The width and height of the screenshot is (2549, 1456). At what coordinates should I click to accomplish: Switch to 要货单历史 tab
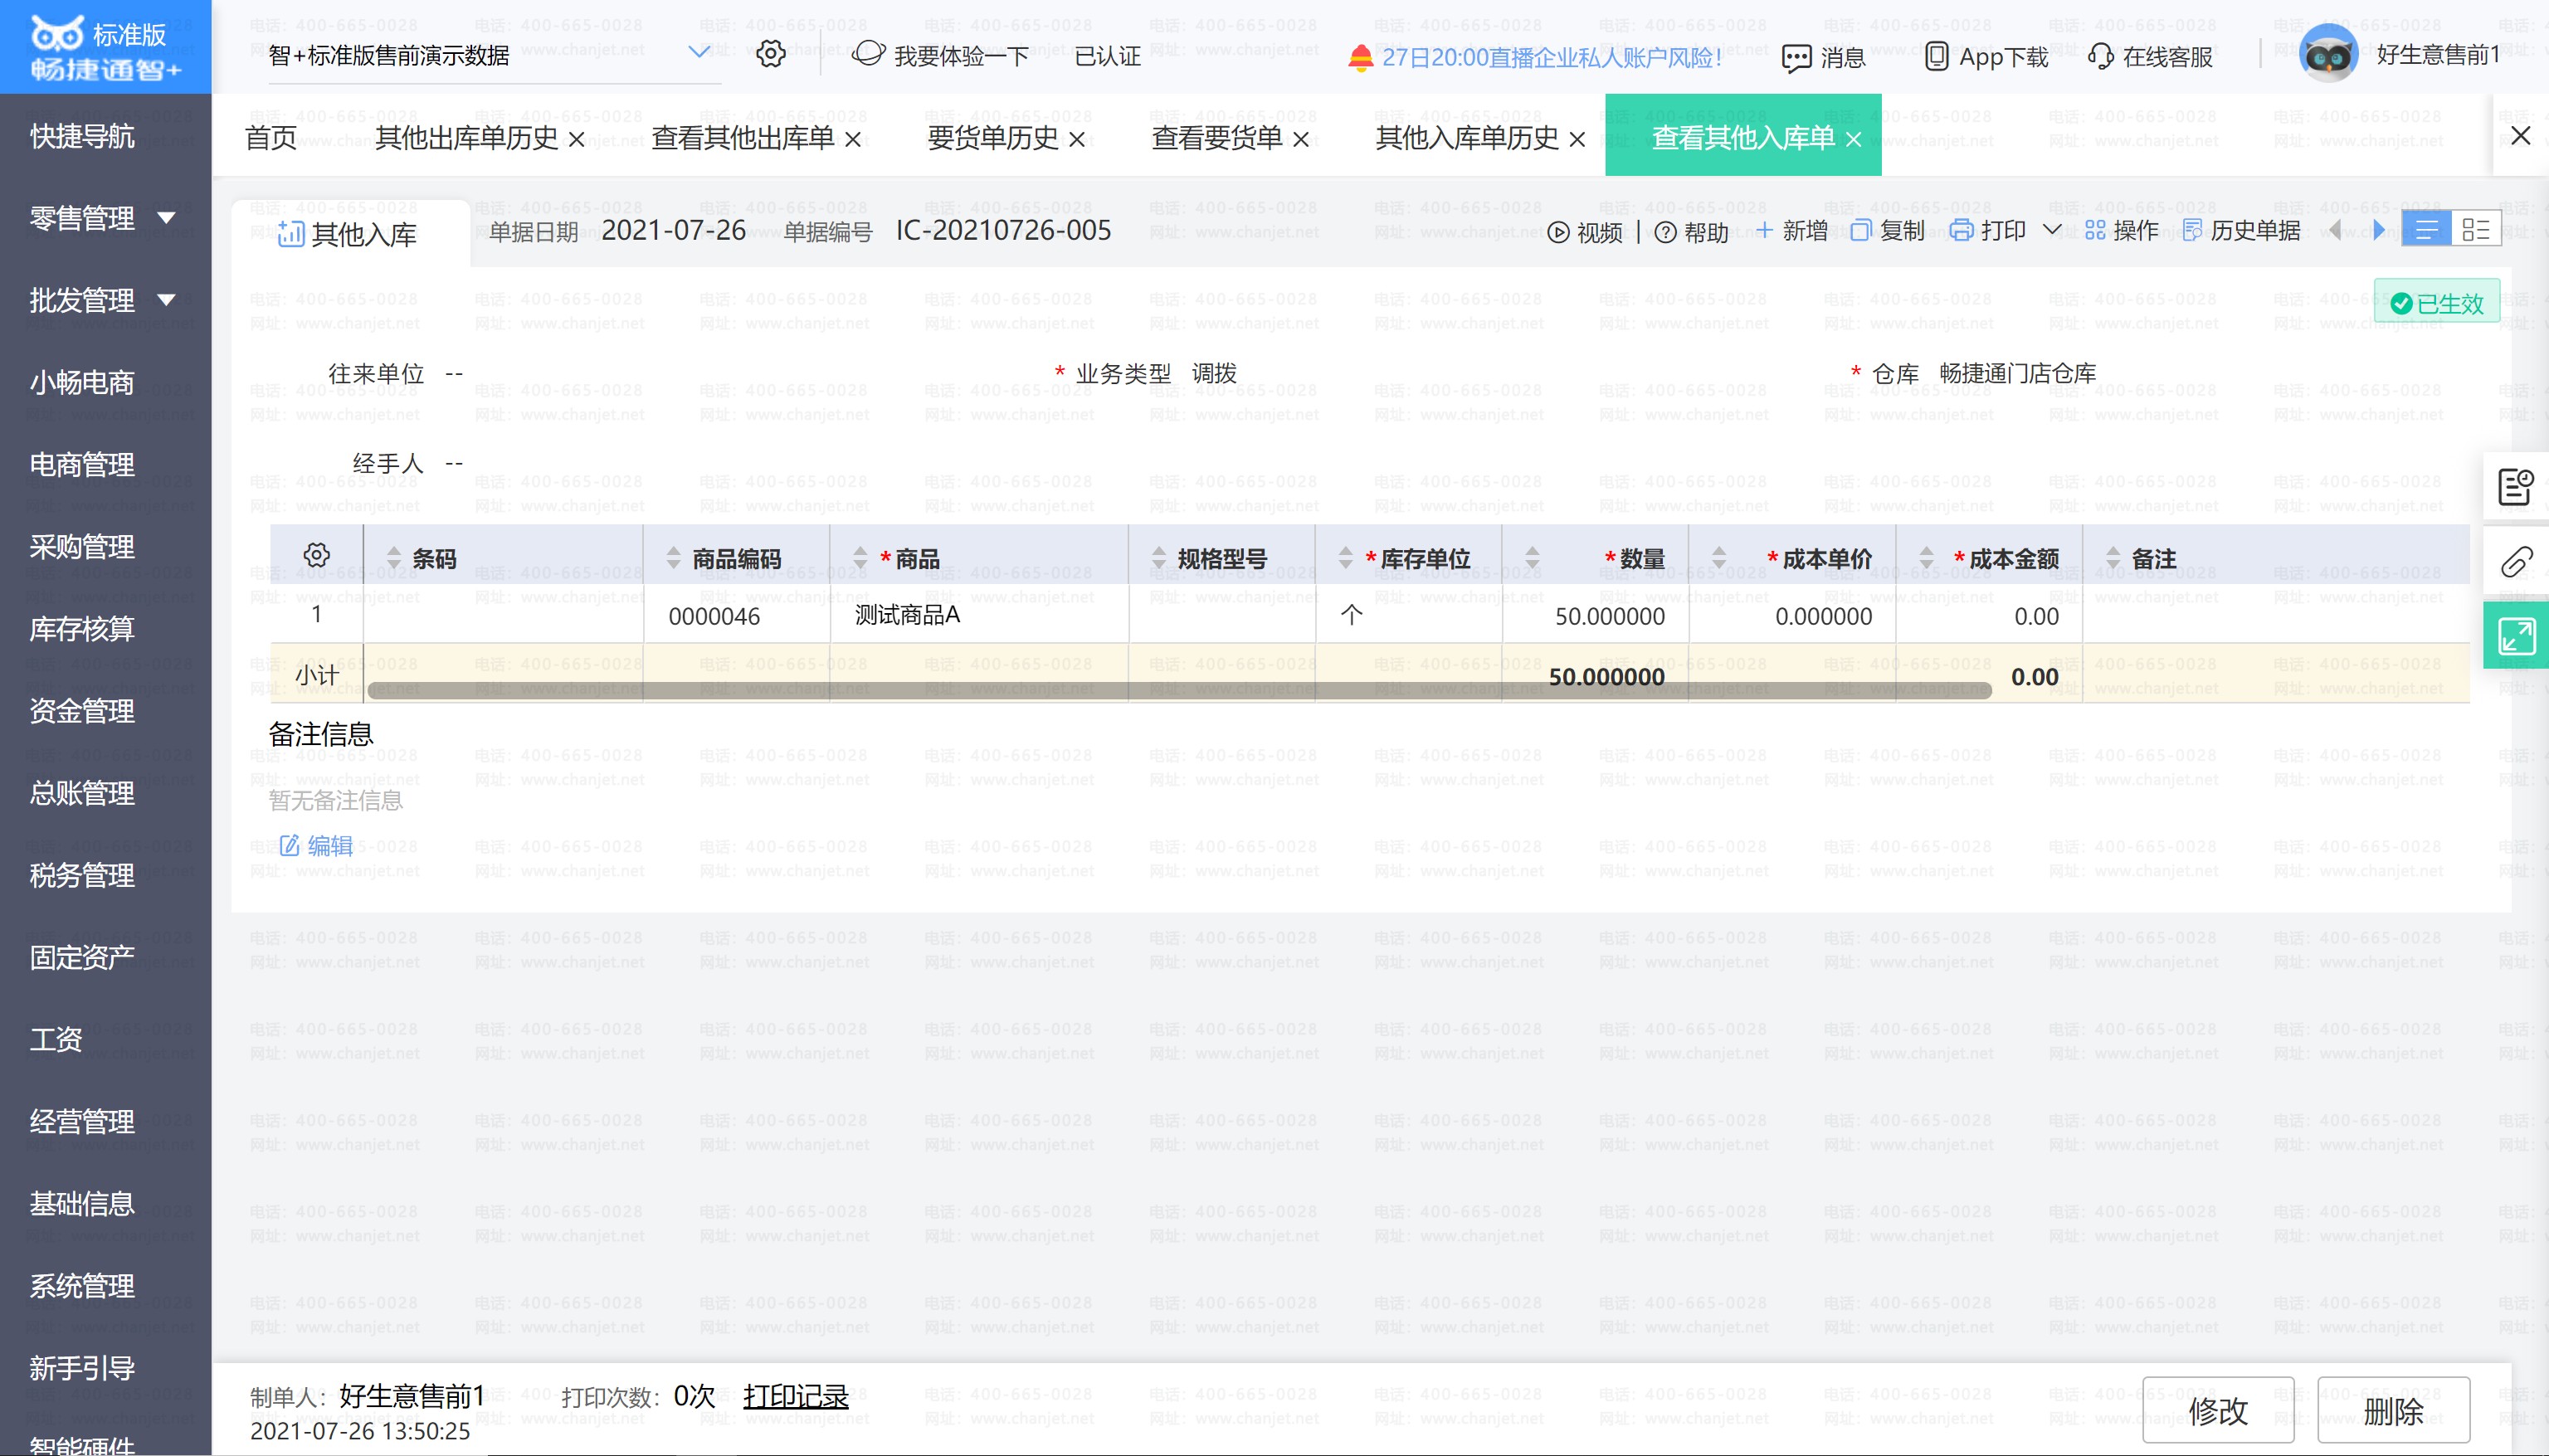click(993, 137)
